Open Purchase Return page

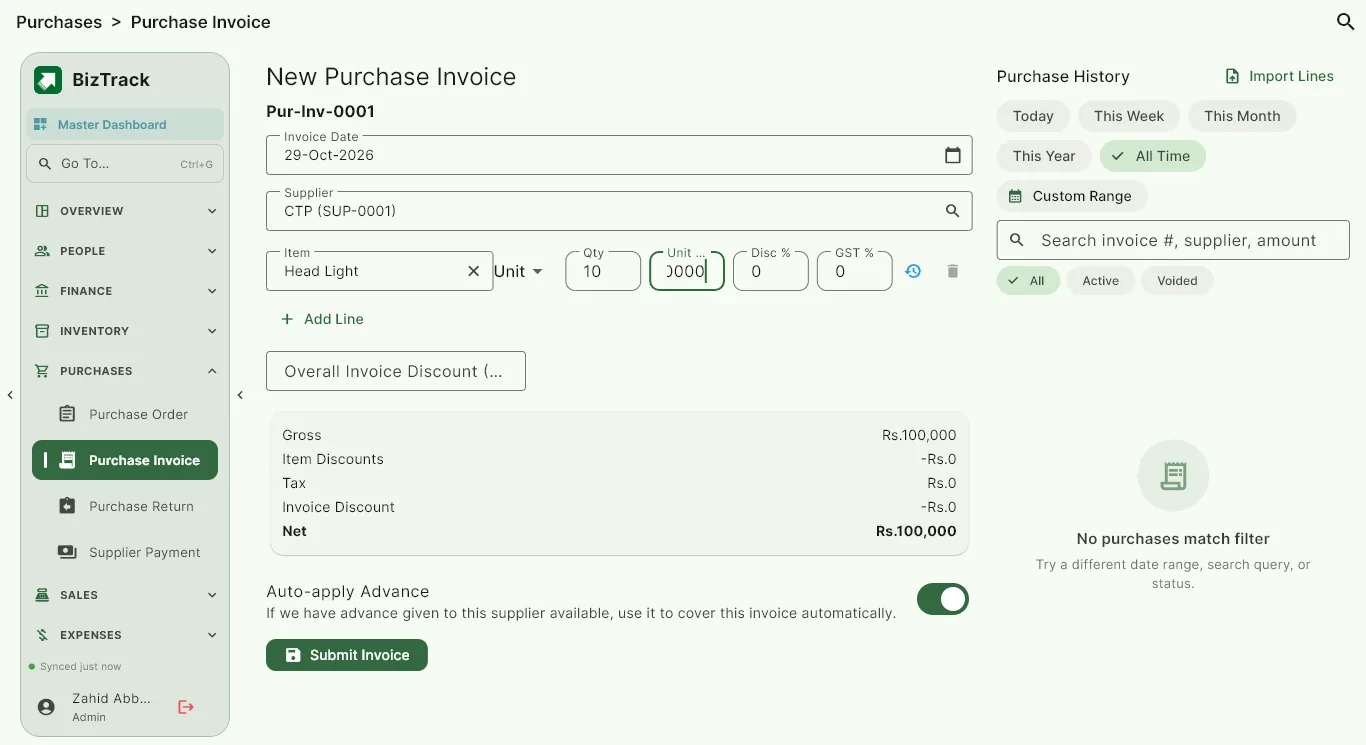click(x=125, y=506)
